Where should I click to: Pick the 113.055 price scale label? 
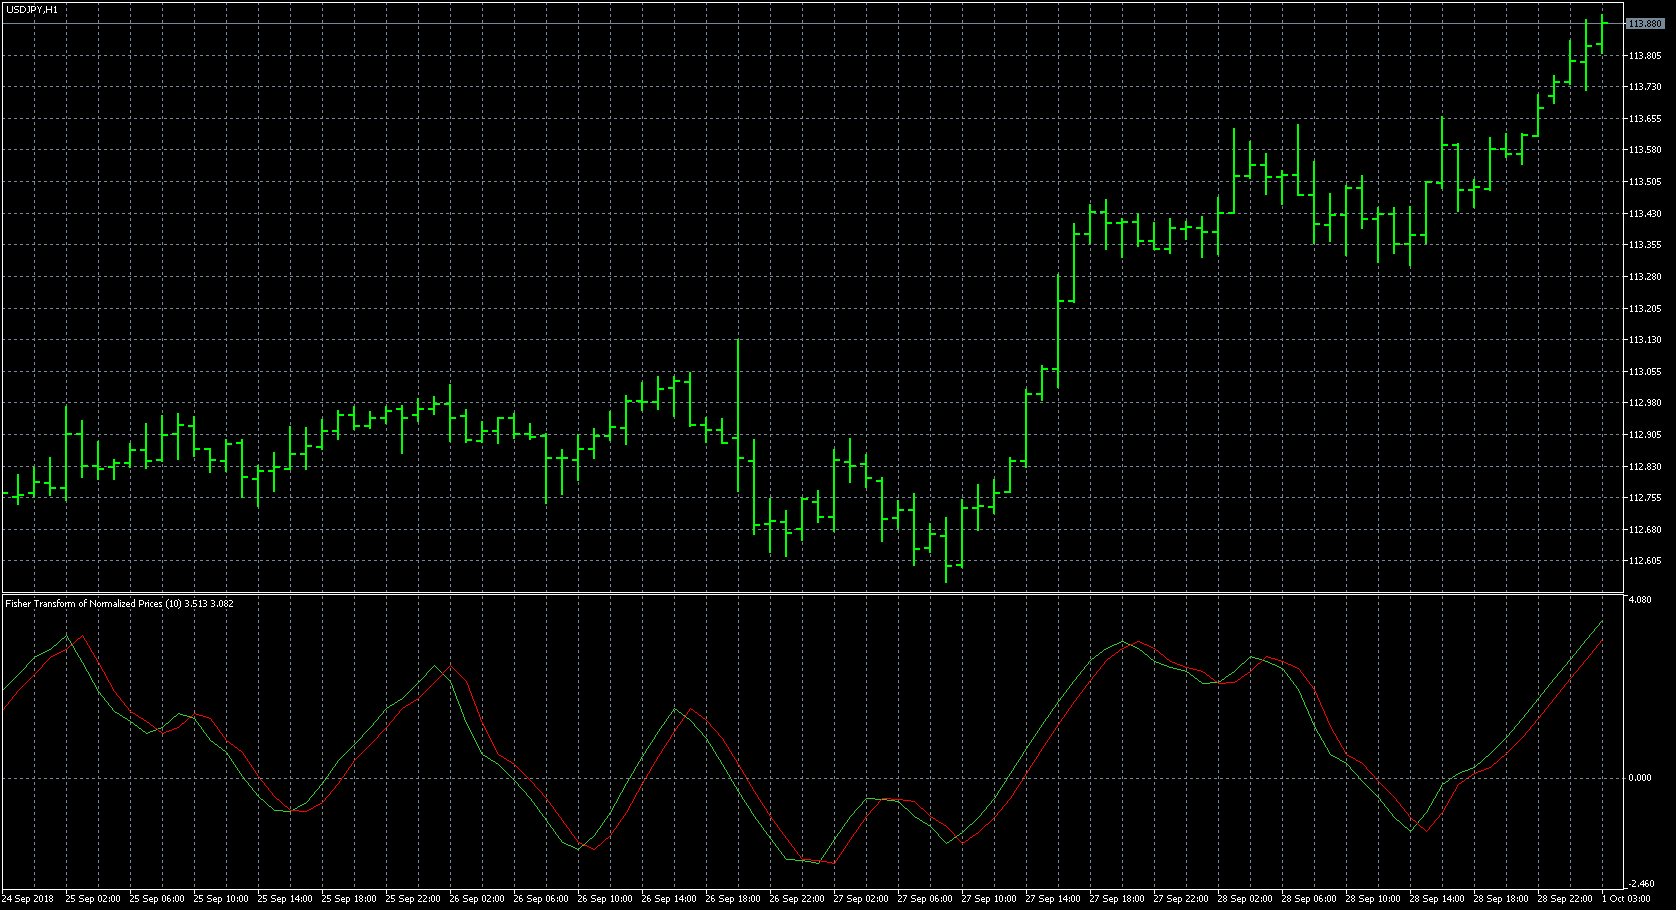(x=1646, y=372)
